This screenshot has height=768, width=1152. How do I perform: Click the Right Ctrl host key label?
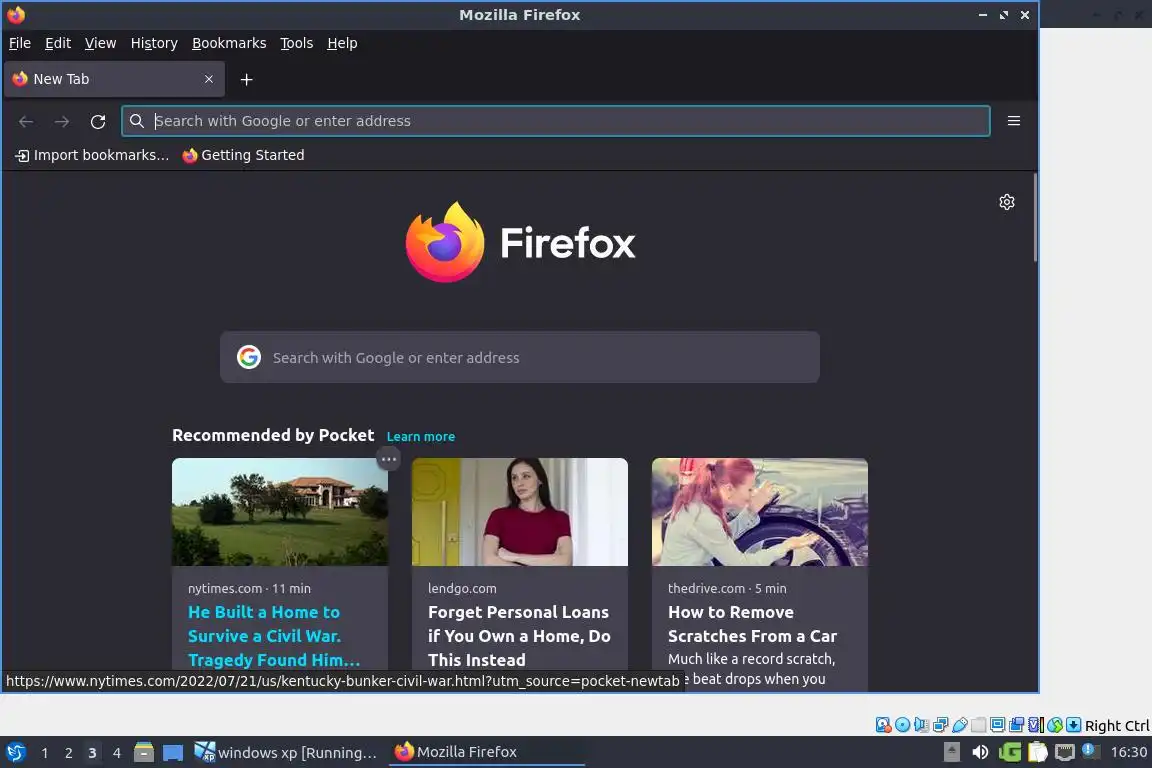1117,725
